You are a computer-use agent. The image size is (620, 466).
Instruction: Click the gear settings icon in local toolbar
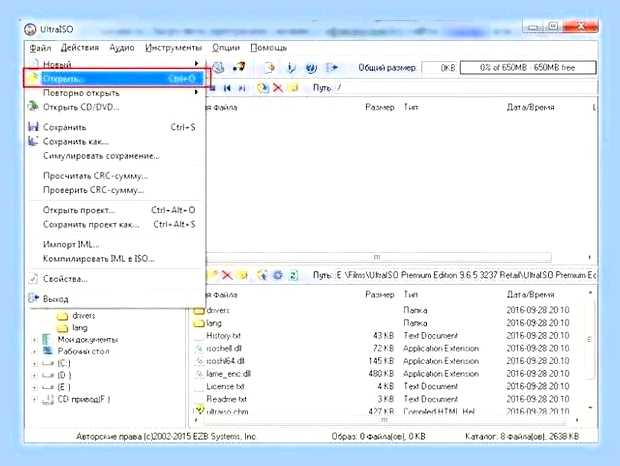point(278,275)
